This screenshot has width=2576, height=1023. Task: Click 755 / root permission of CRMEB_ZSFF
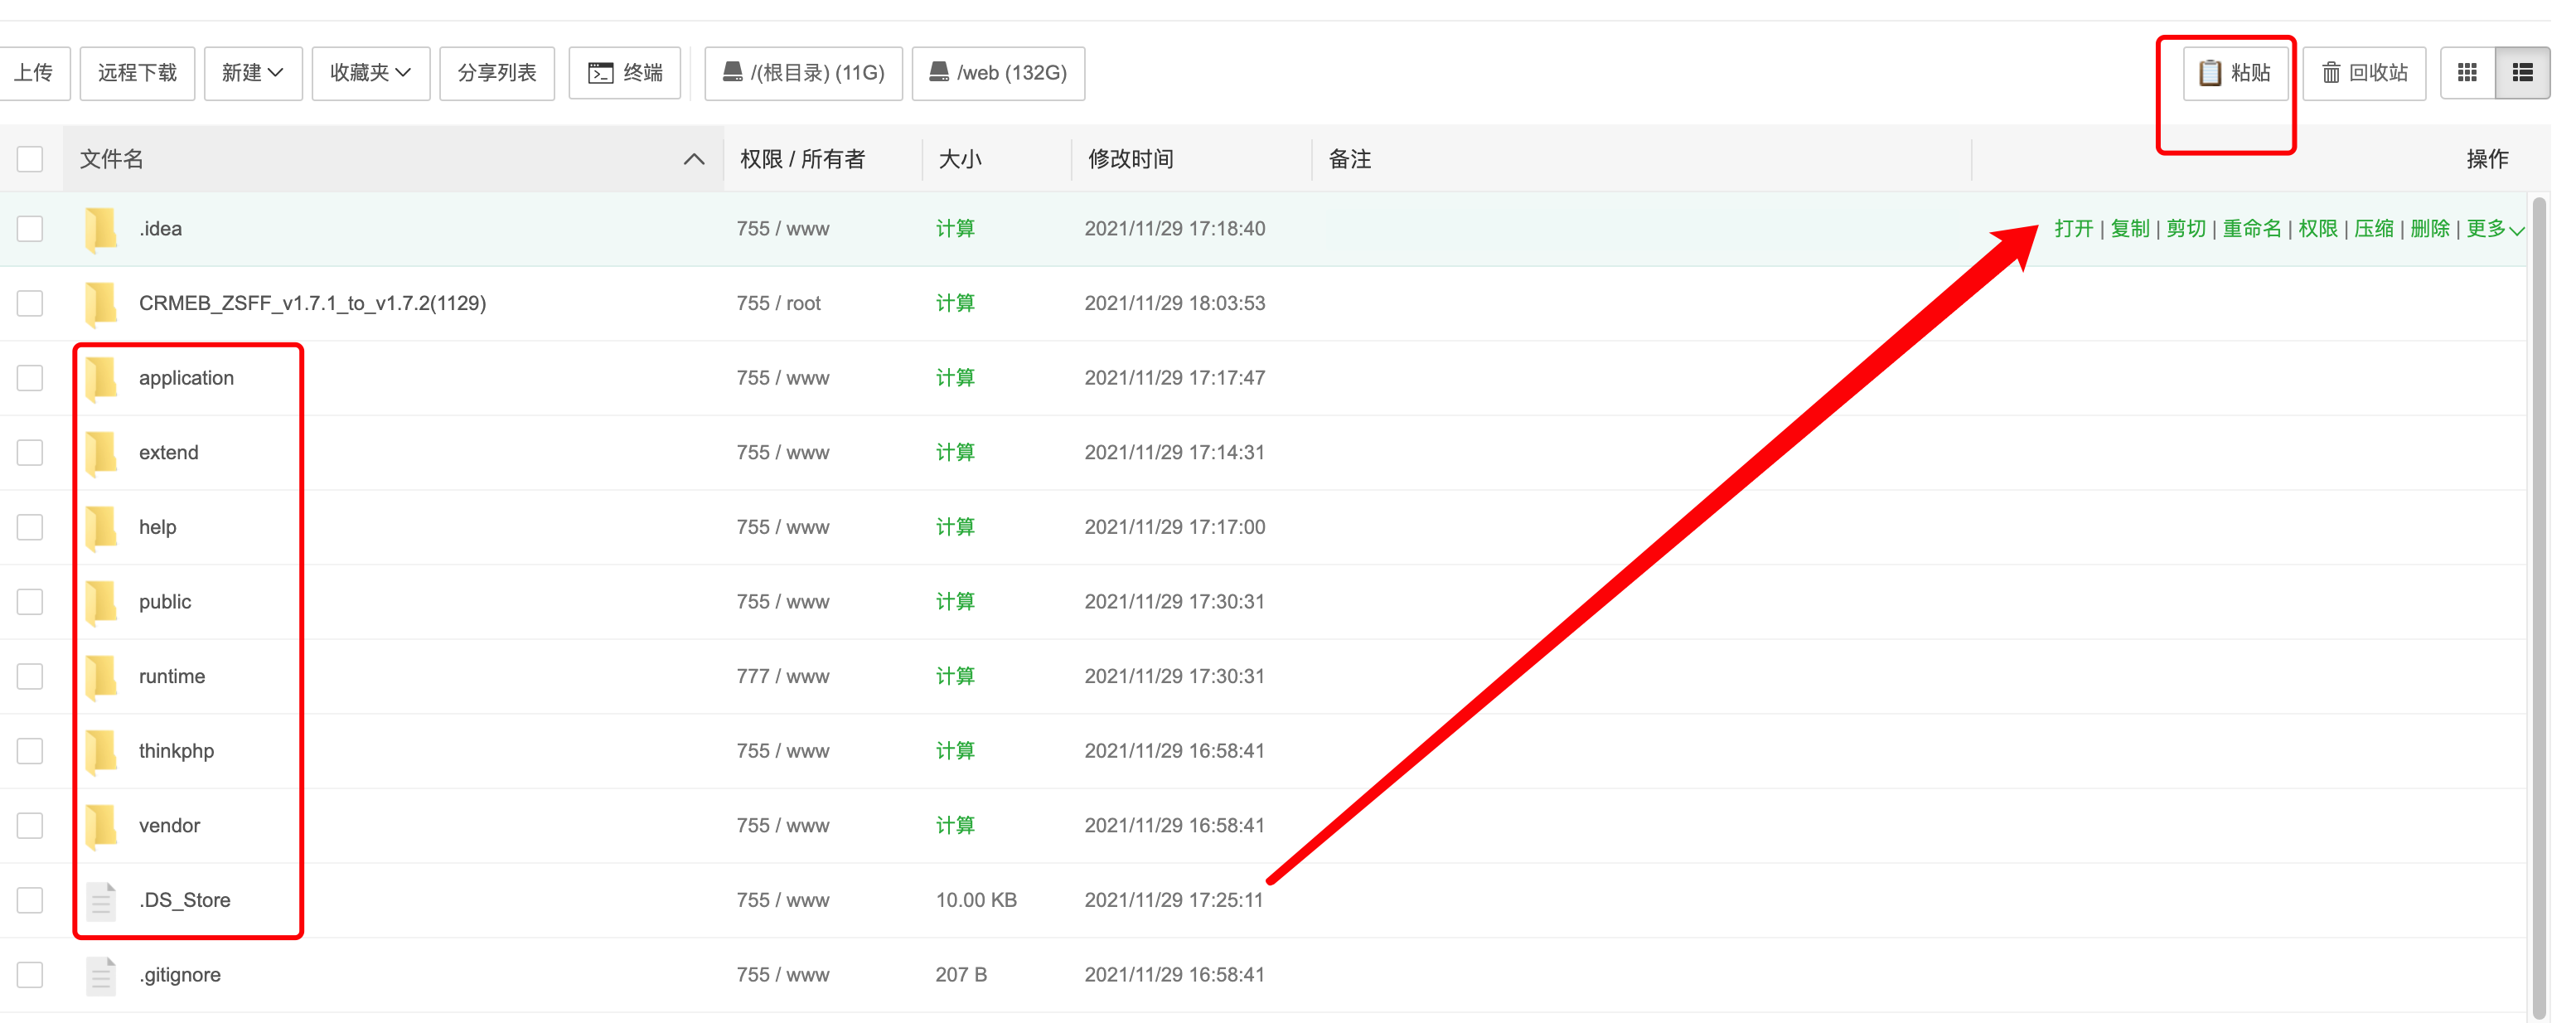(x=778, y=303)
